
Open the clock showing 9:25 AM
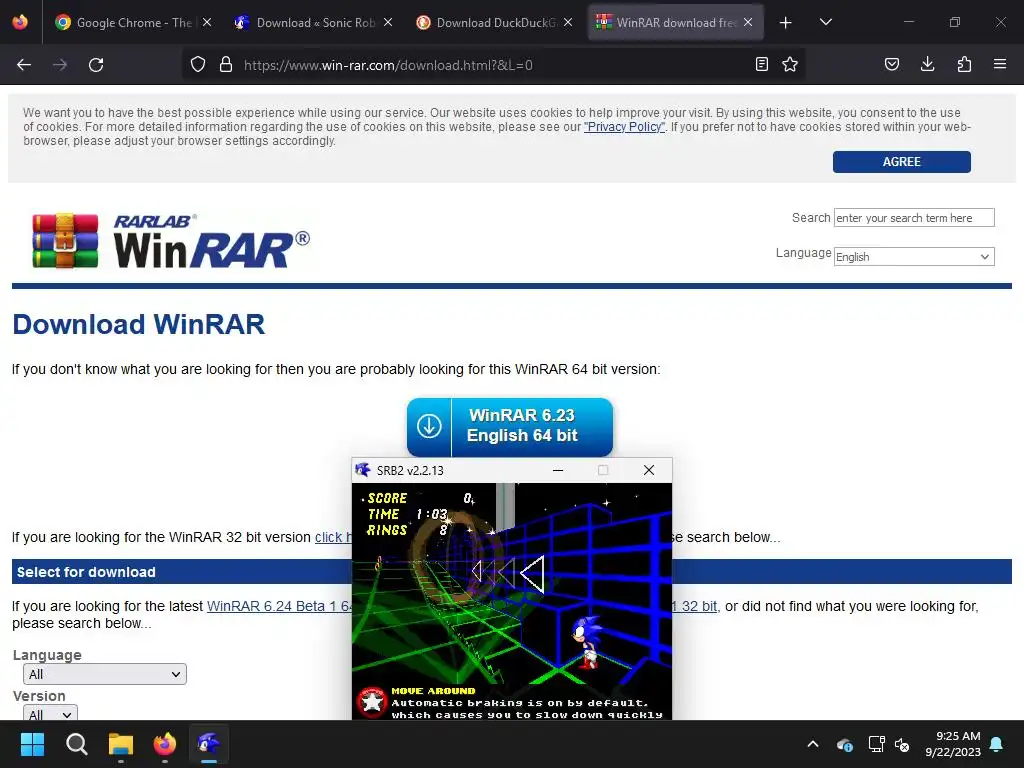[953, 744]
